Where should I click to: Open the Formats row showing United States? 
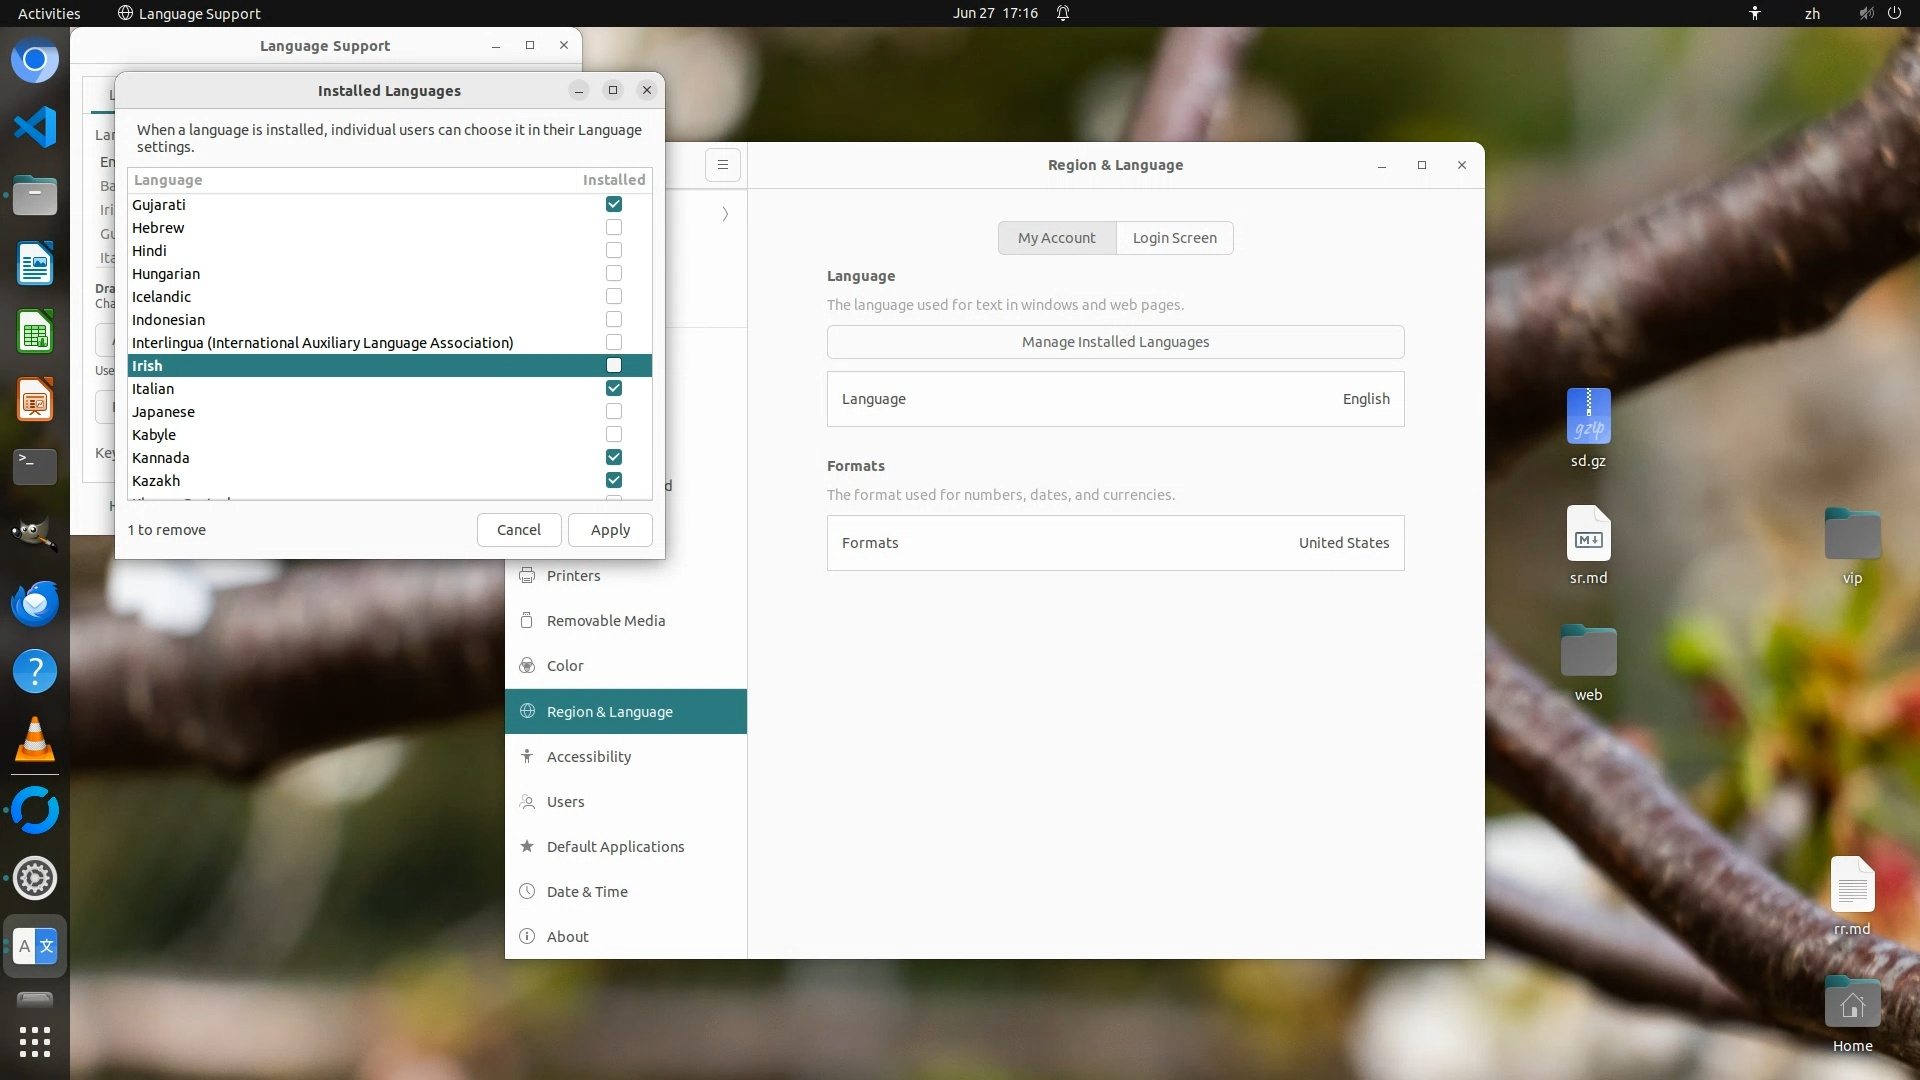point(1115,543)
